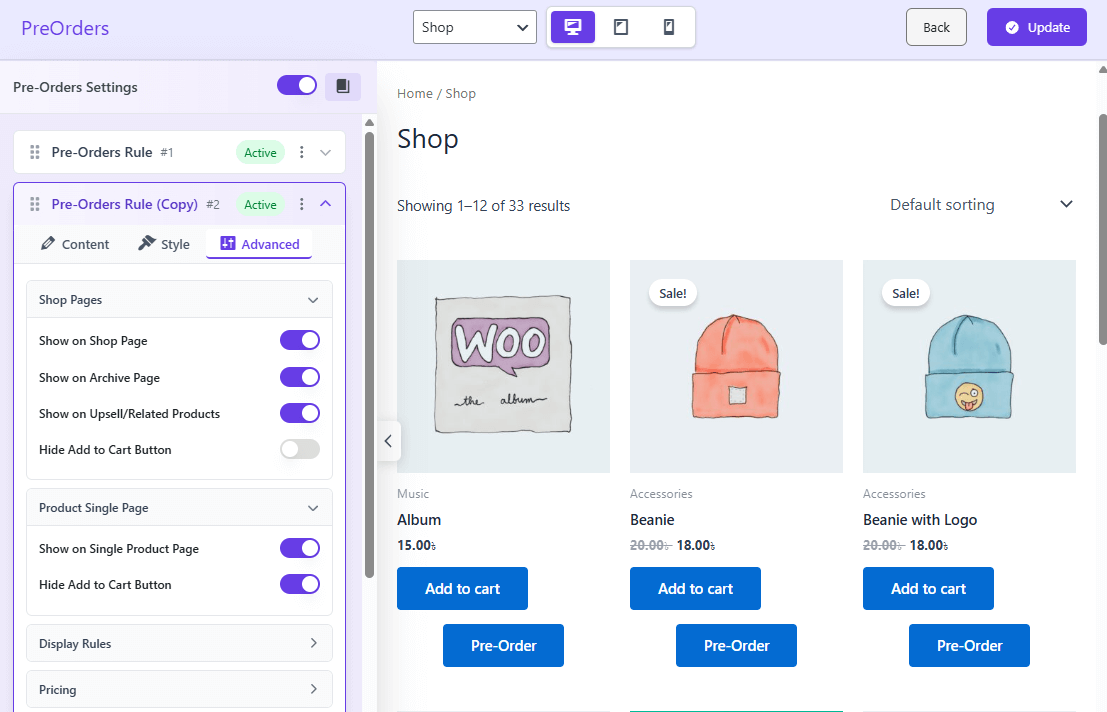The width and height of the screenshot is (1107, 712).
Task: Grab drag handle of Pre-Orders Rule #1
Action: (35, 152)
